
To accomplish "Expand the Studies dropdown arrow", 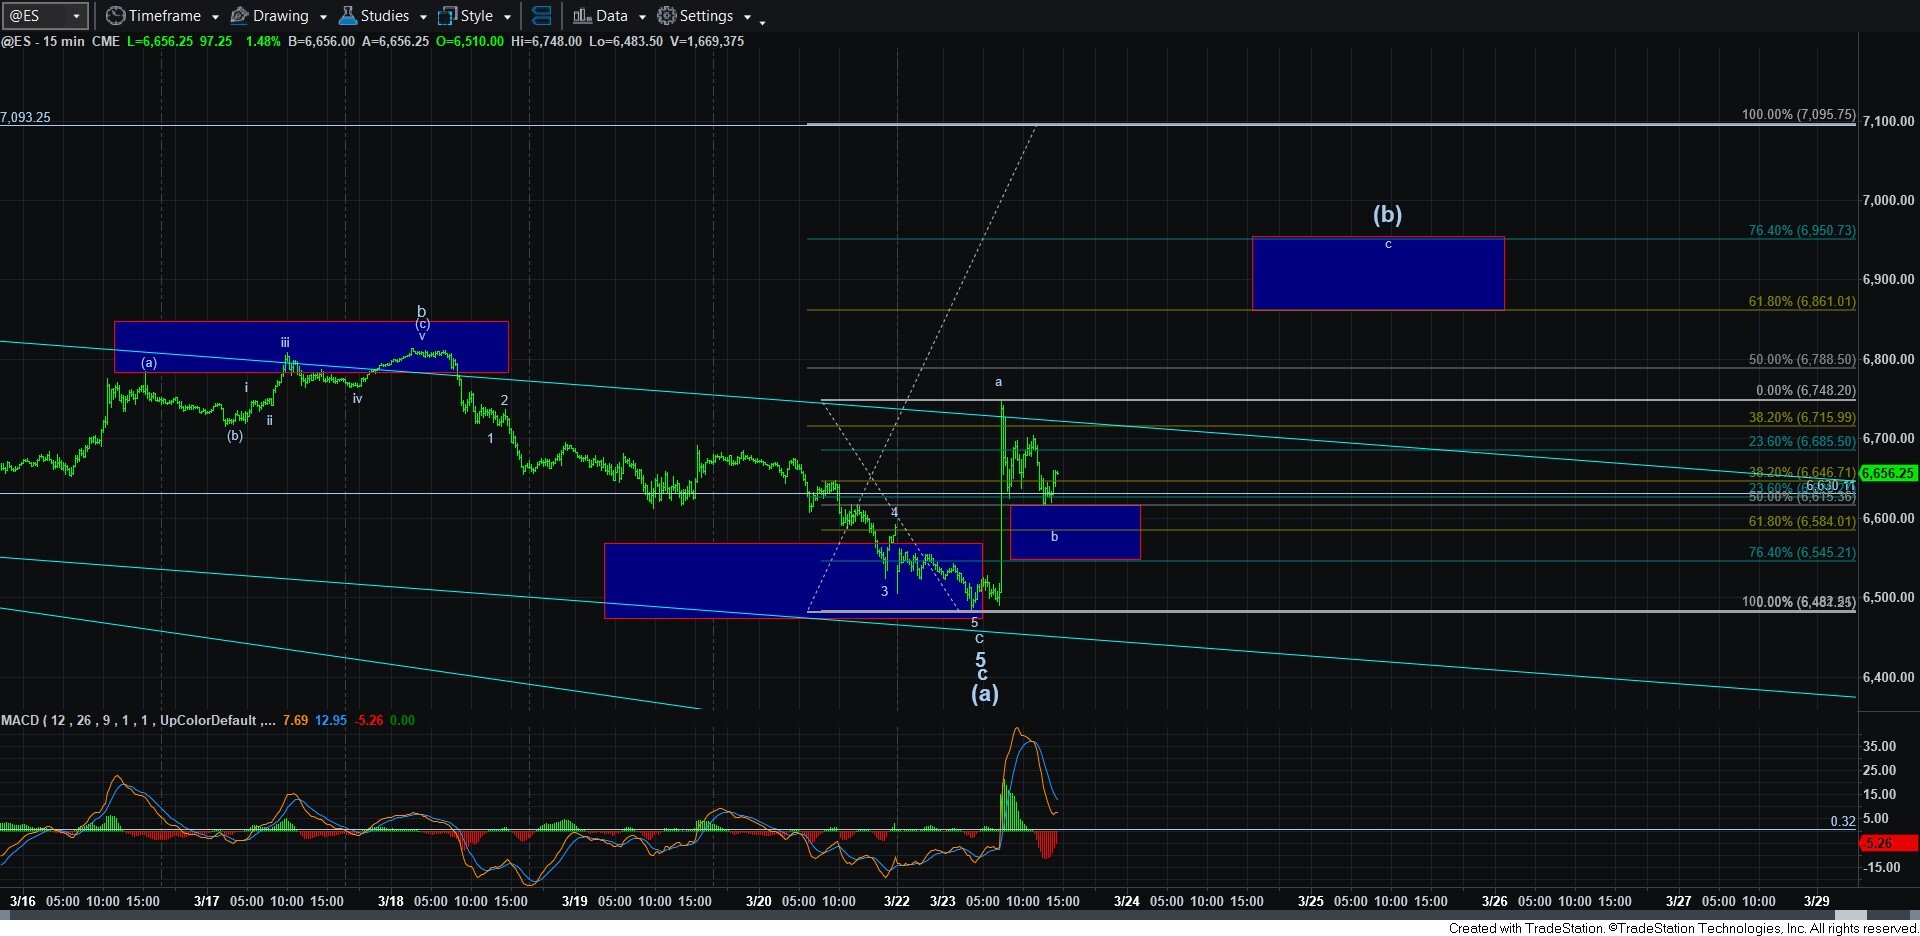I will [423, 17].
